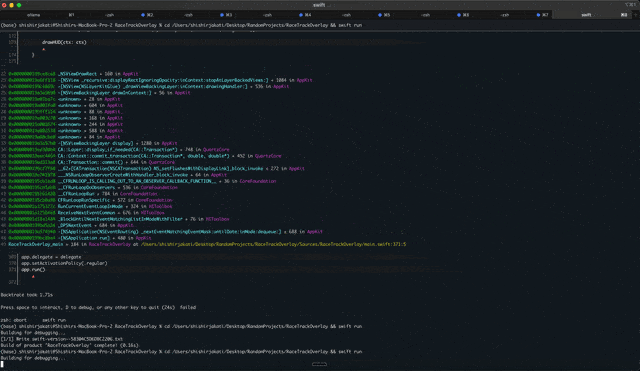The height and width of the screenshot is (371, 640).
Task: Select the active swift tab labeled ⌘8
Action: tap(592, 15)
